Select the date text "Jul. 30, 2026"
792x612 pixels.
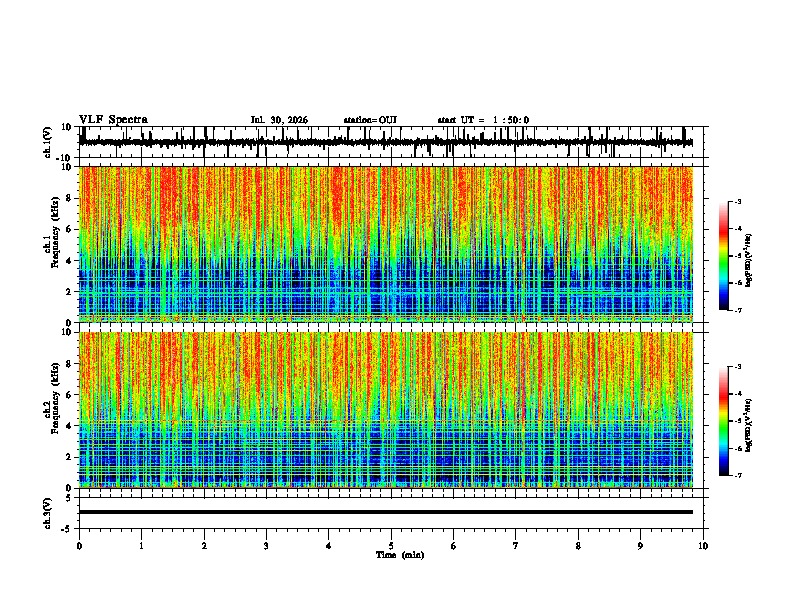pos(279,120)
